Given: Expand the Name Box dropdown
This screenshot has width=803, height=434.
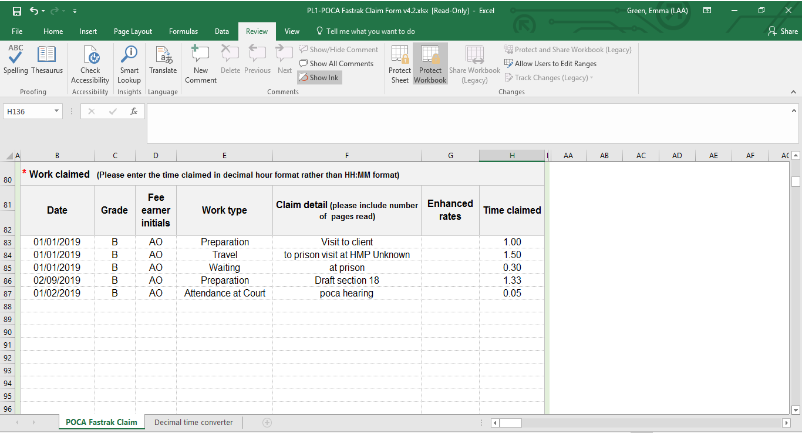Looking at the screenshot, I should [57, 111].
